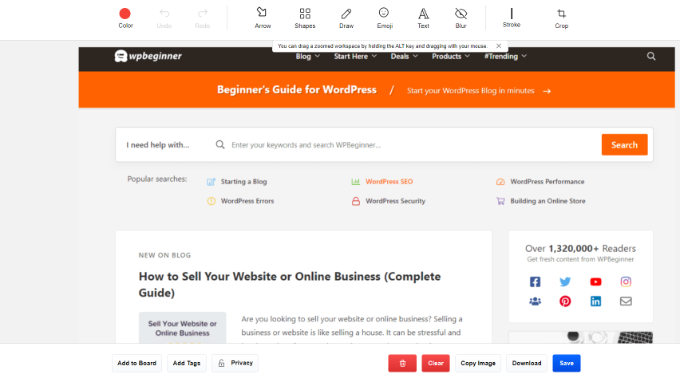Click the blue Save button
Image resolution: width=680 pixels, height=378 pixels.
pos(566,363)
